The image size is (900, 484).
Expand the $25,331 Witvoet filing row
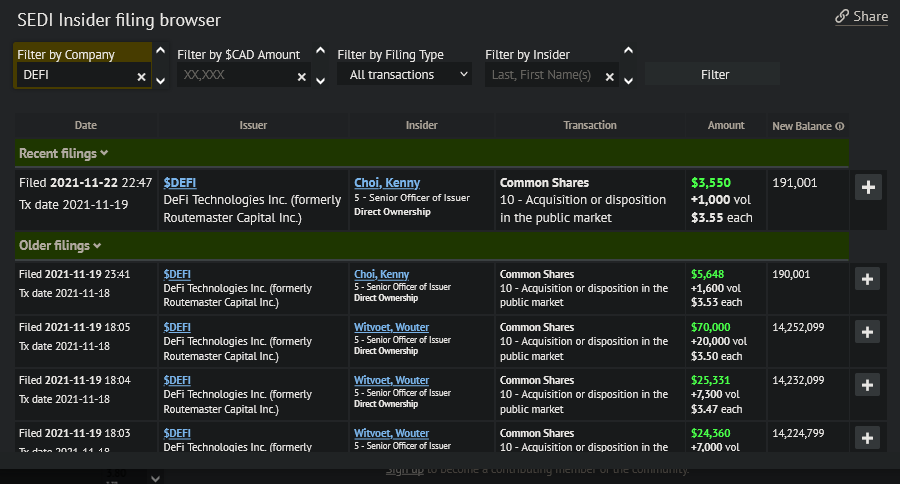click(867, 386)
